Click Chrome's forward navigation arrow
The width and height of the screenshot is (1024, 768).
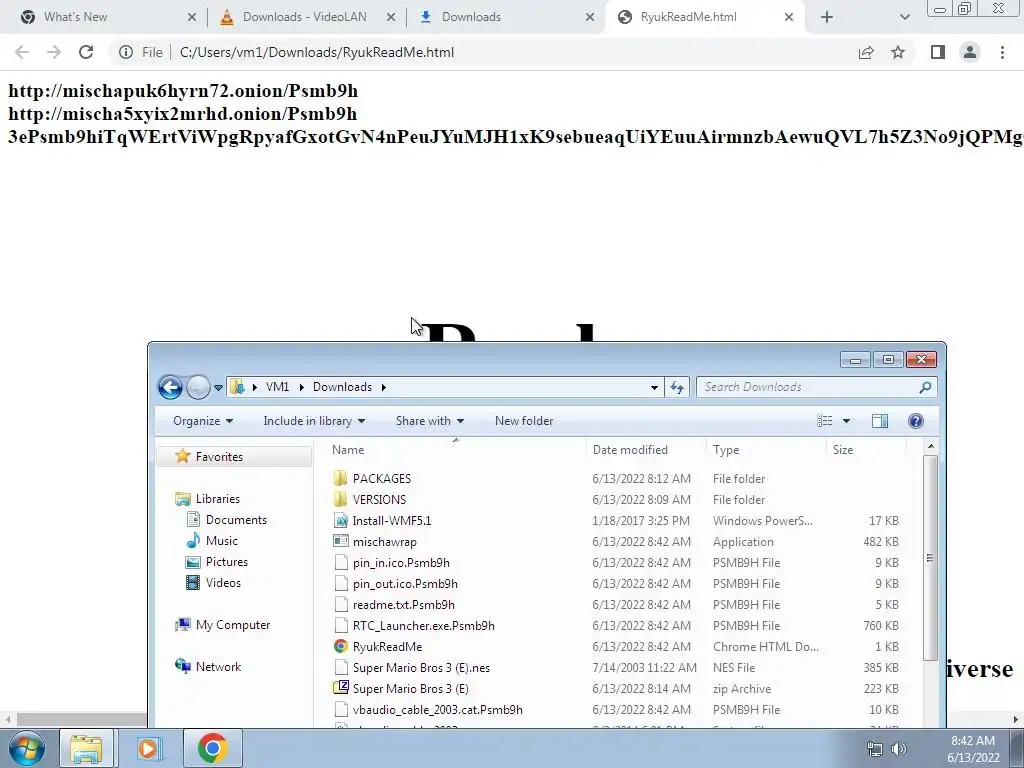[54, 52]
